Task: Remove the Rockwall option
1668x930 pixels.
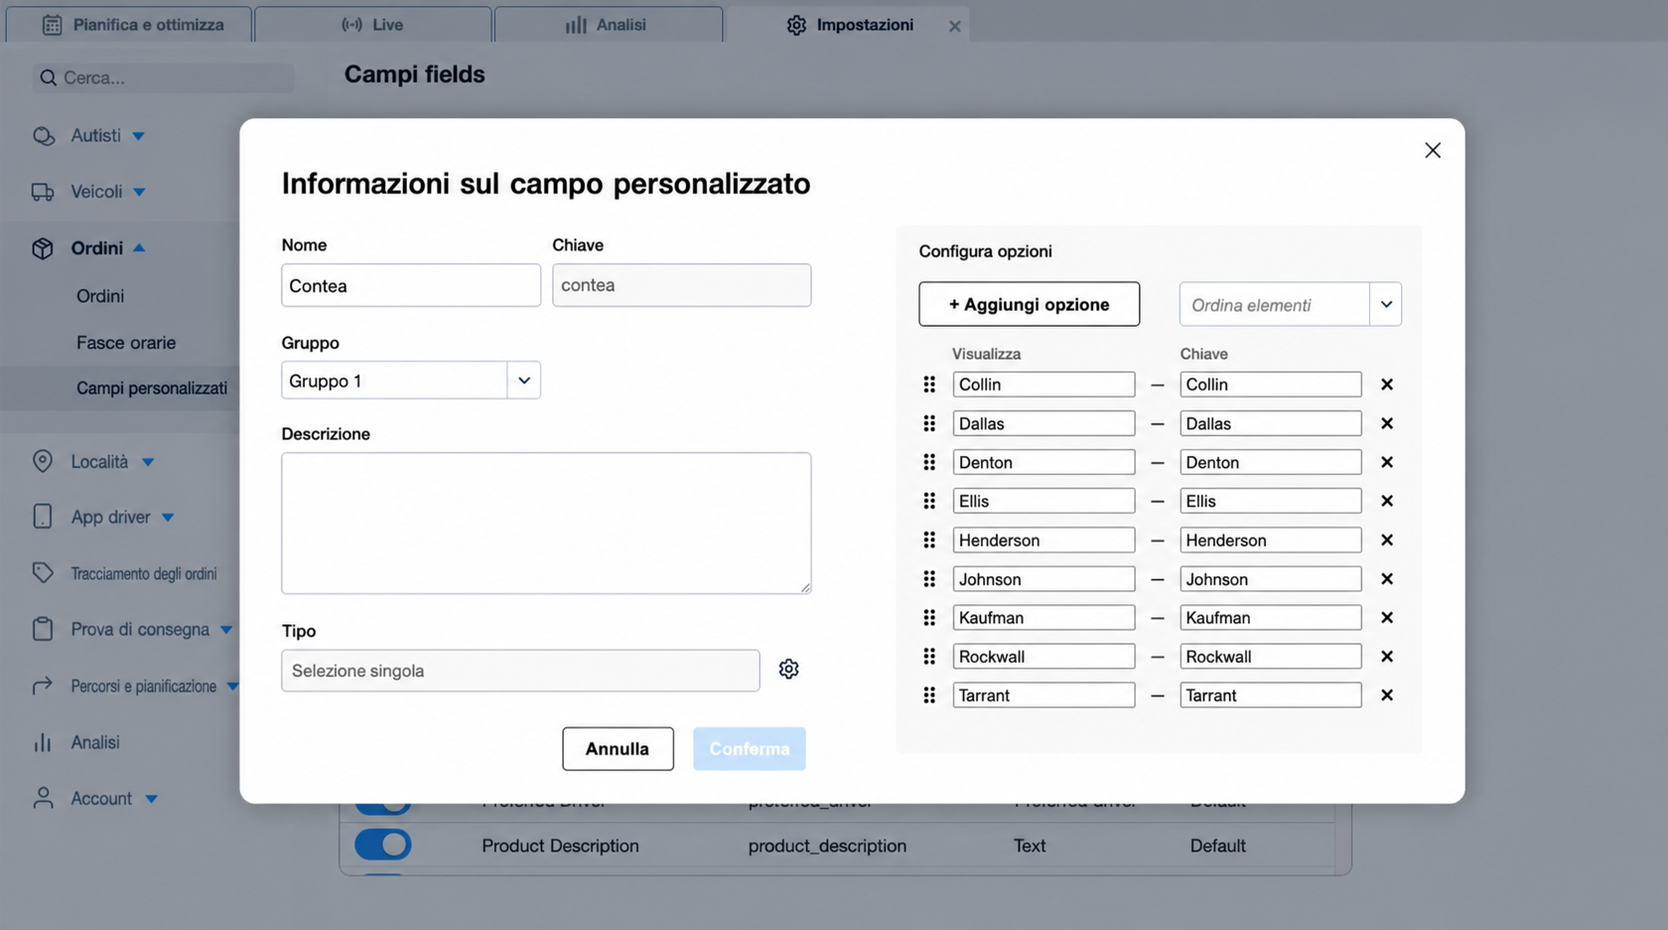Action: click(x=1386, y=657)
